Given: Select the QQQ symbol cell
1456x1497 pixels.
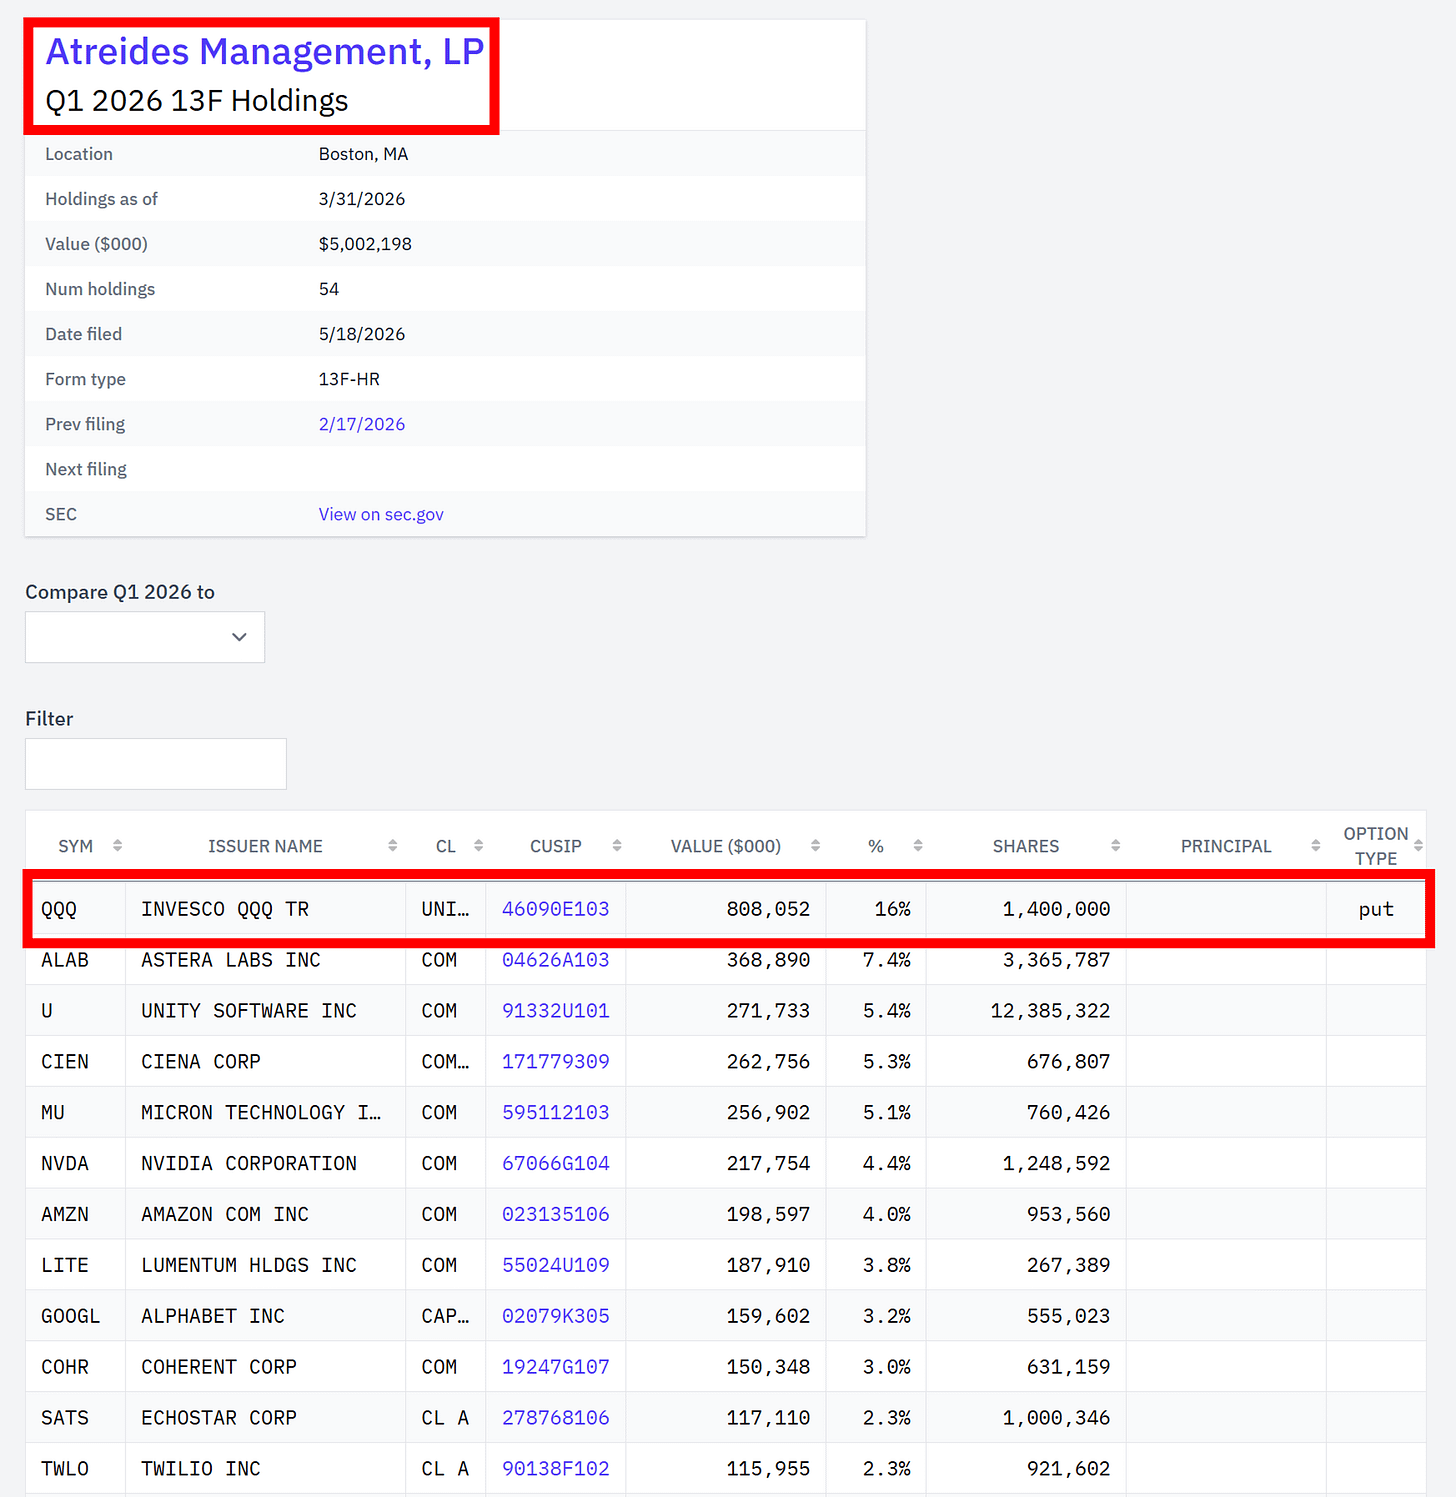Looking at the screenshot, I should coord(76,909).
